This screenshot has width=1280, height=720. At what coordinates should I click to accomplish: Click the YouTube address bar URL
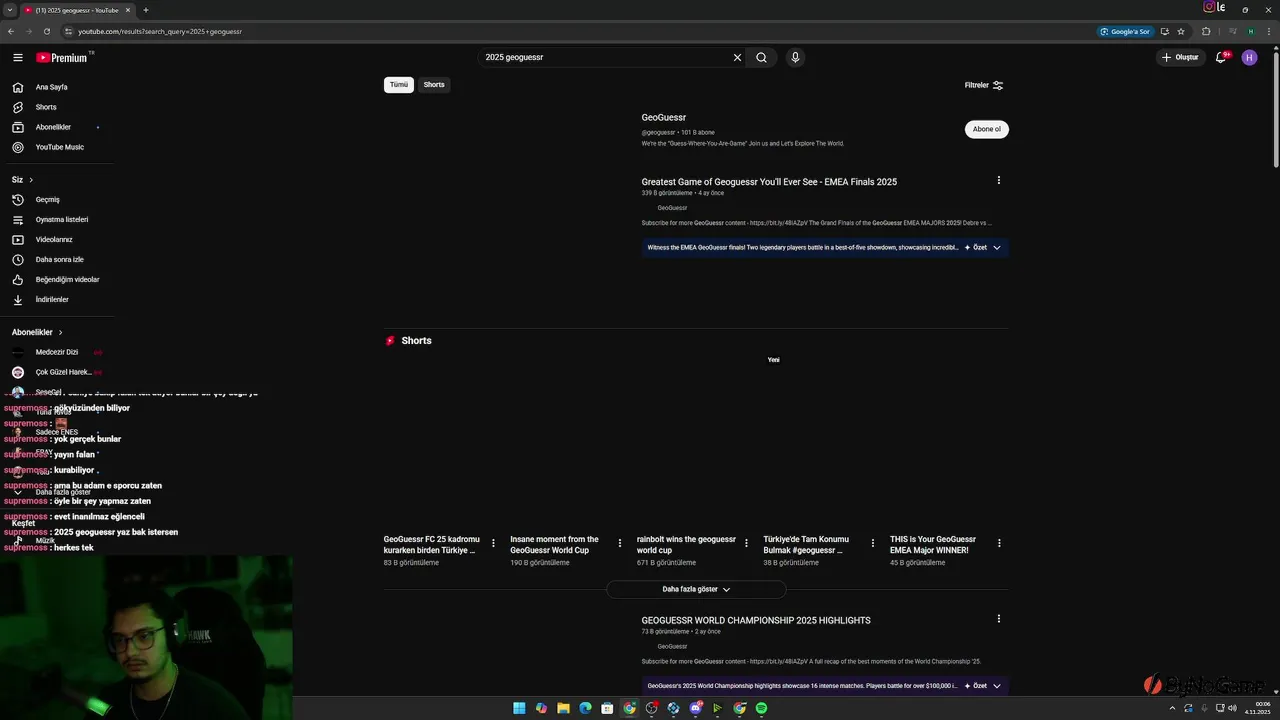[160, 31]
